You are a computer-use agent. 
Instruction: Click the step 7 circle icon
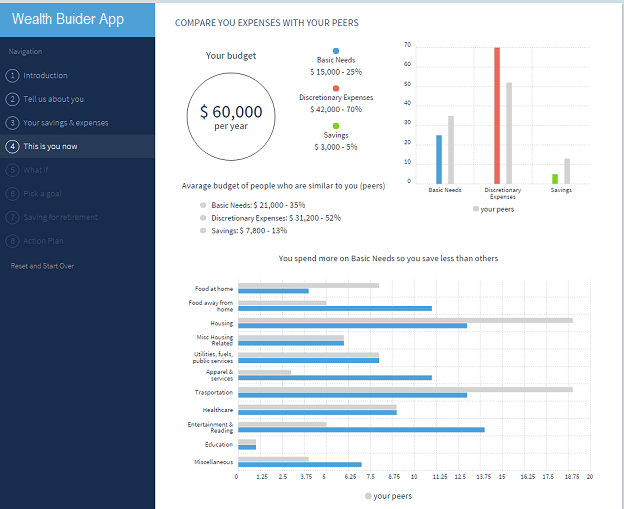pos(12,217)
